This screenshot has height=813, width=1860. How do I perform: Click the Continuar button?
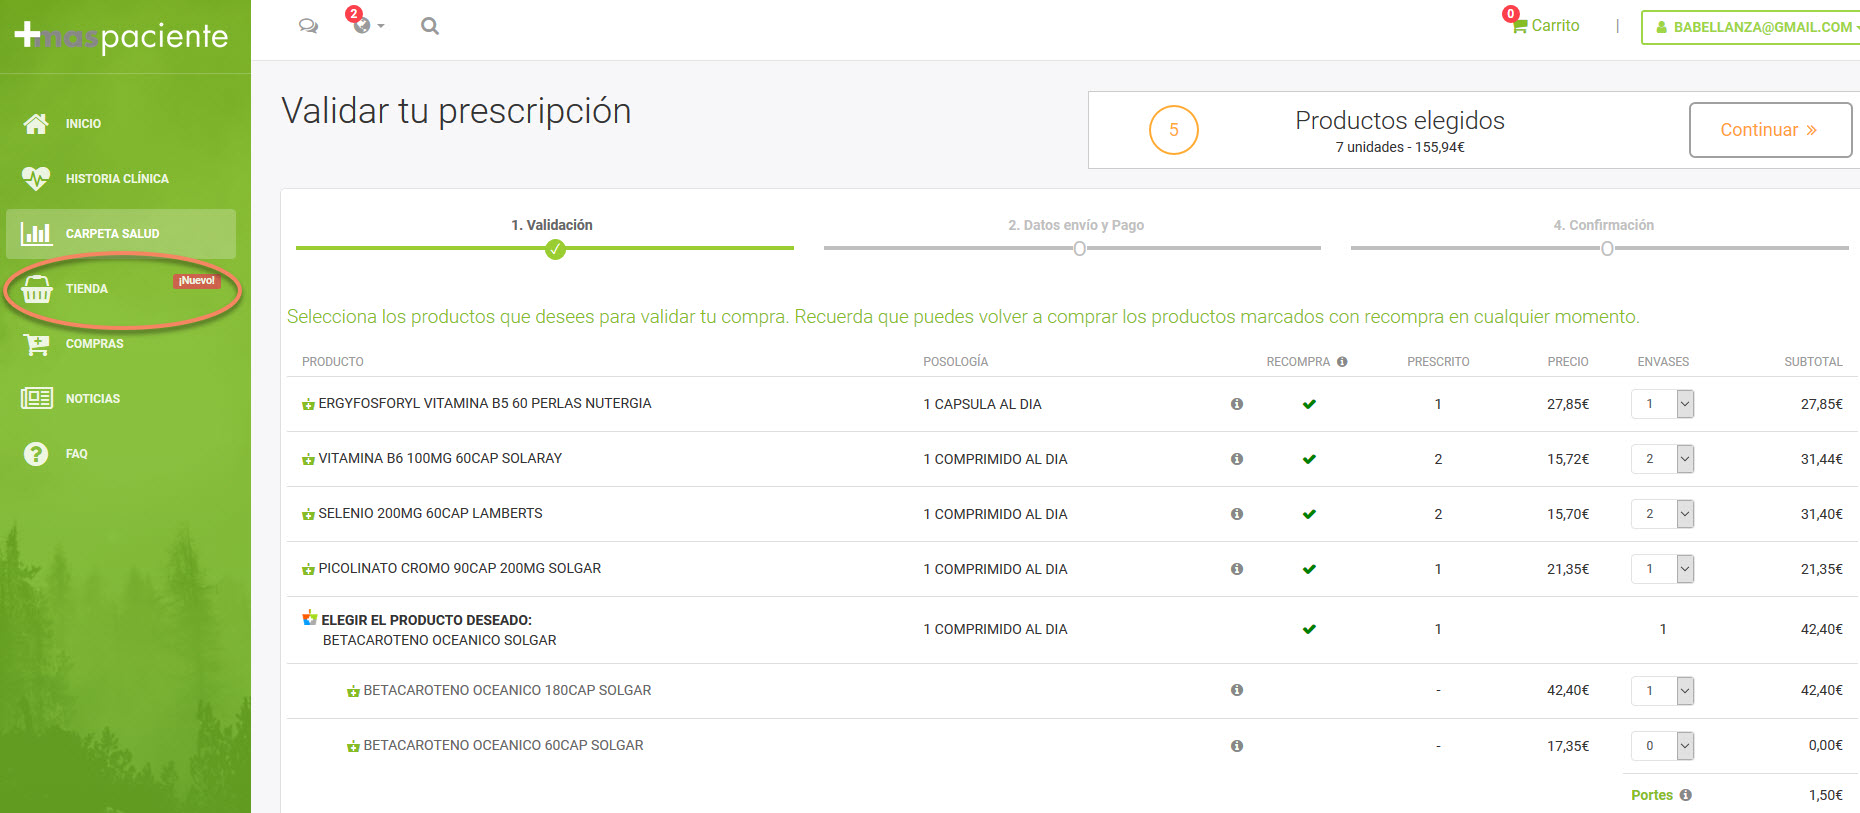click(1770, 130)
